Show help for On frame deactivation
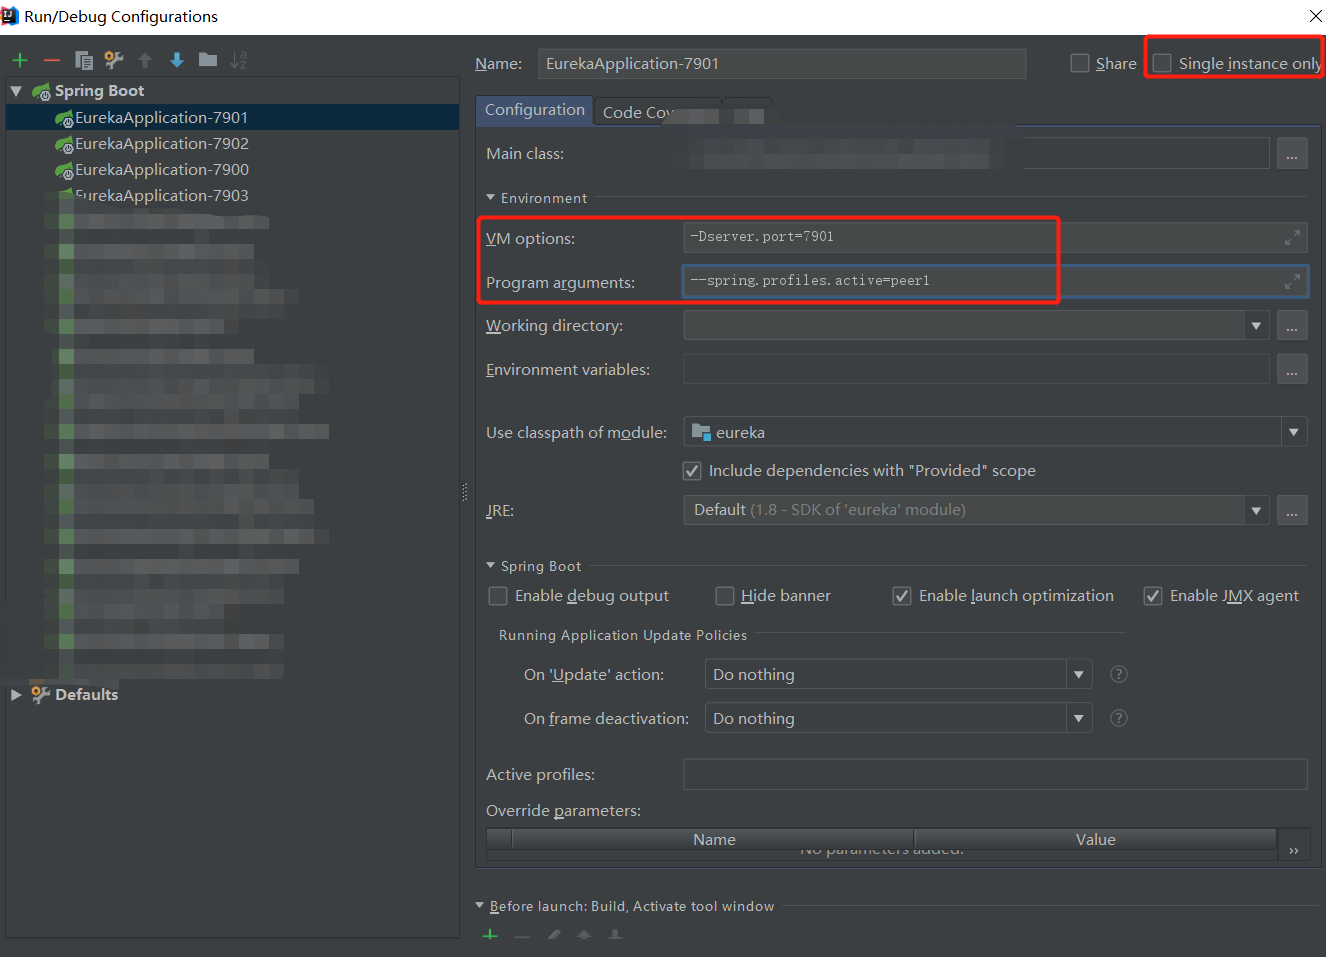 [1119, 718]
